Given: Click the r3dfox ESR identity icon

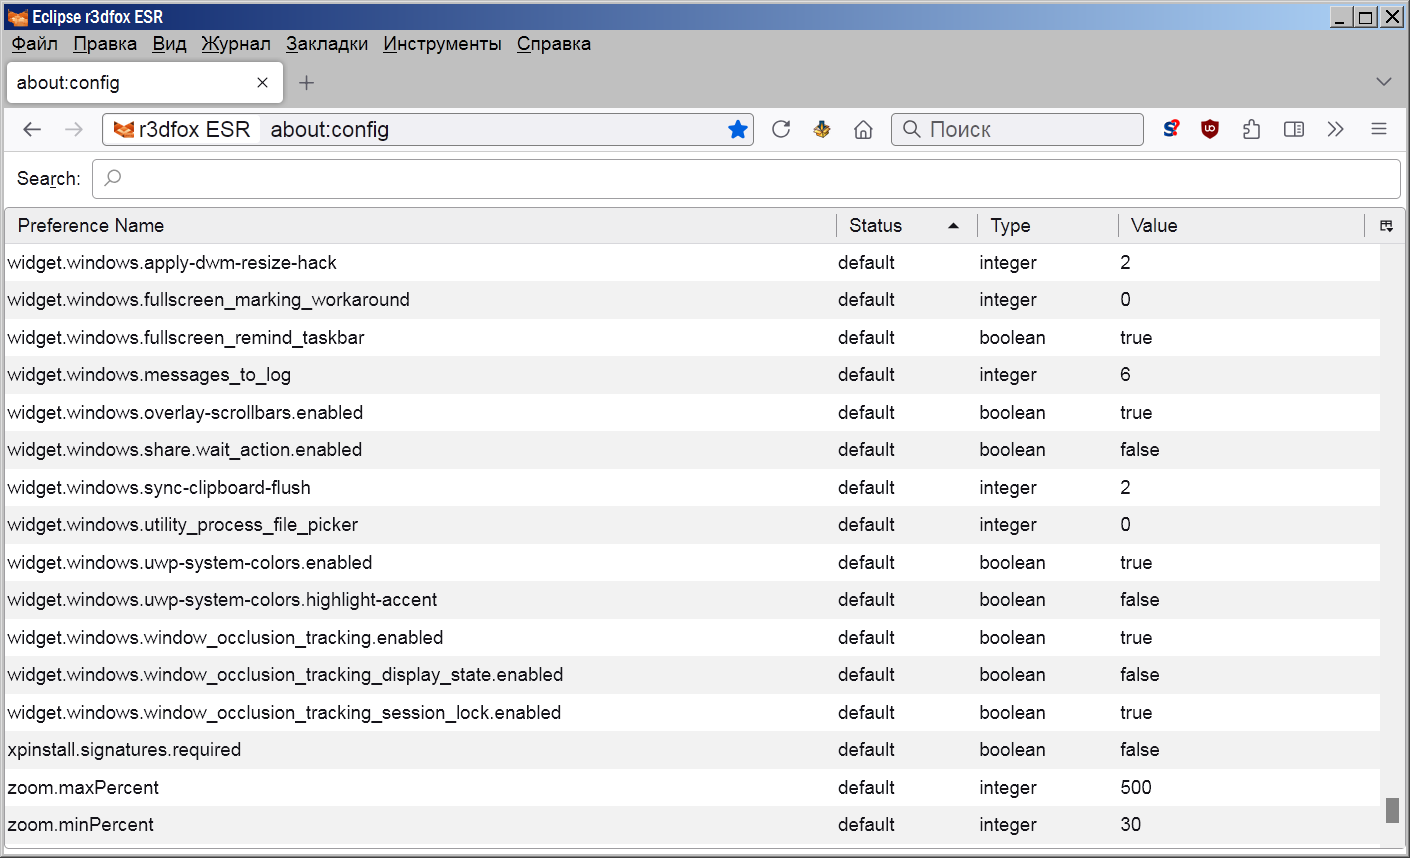Looking at the screenshot, I should (124, 130).
